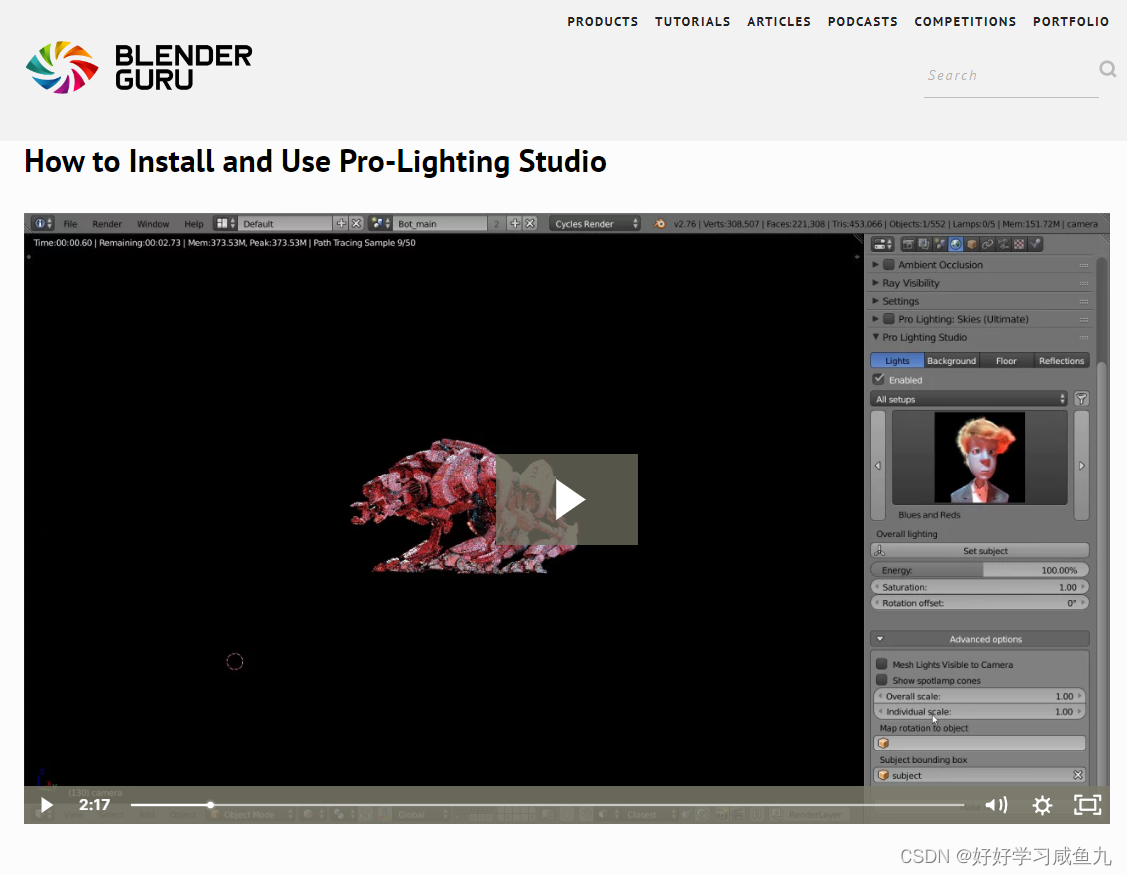Toggle the Enabled checkbox
This screenshot has height=875, width=1127.
(x=879, y=379)
